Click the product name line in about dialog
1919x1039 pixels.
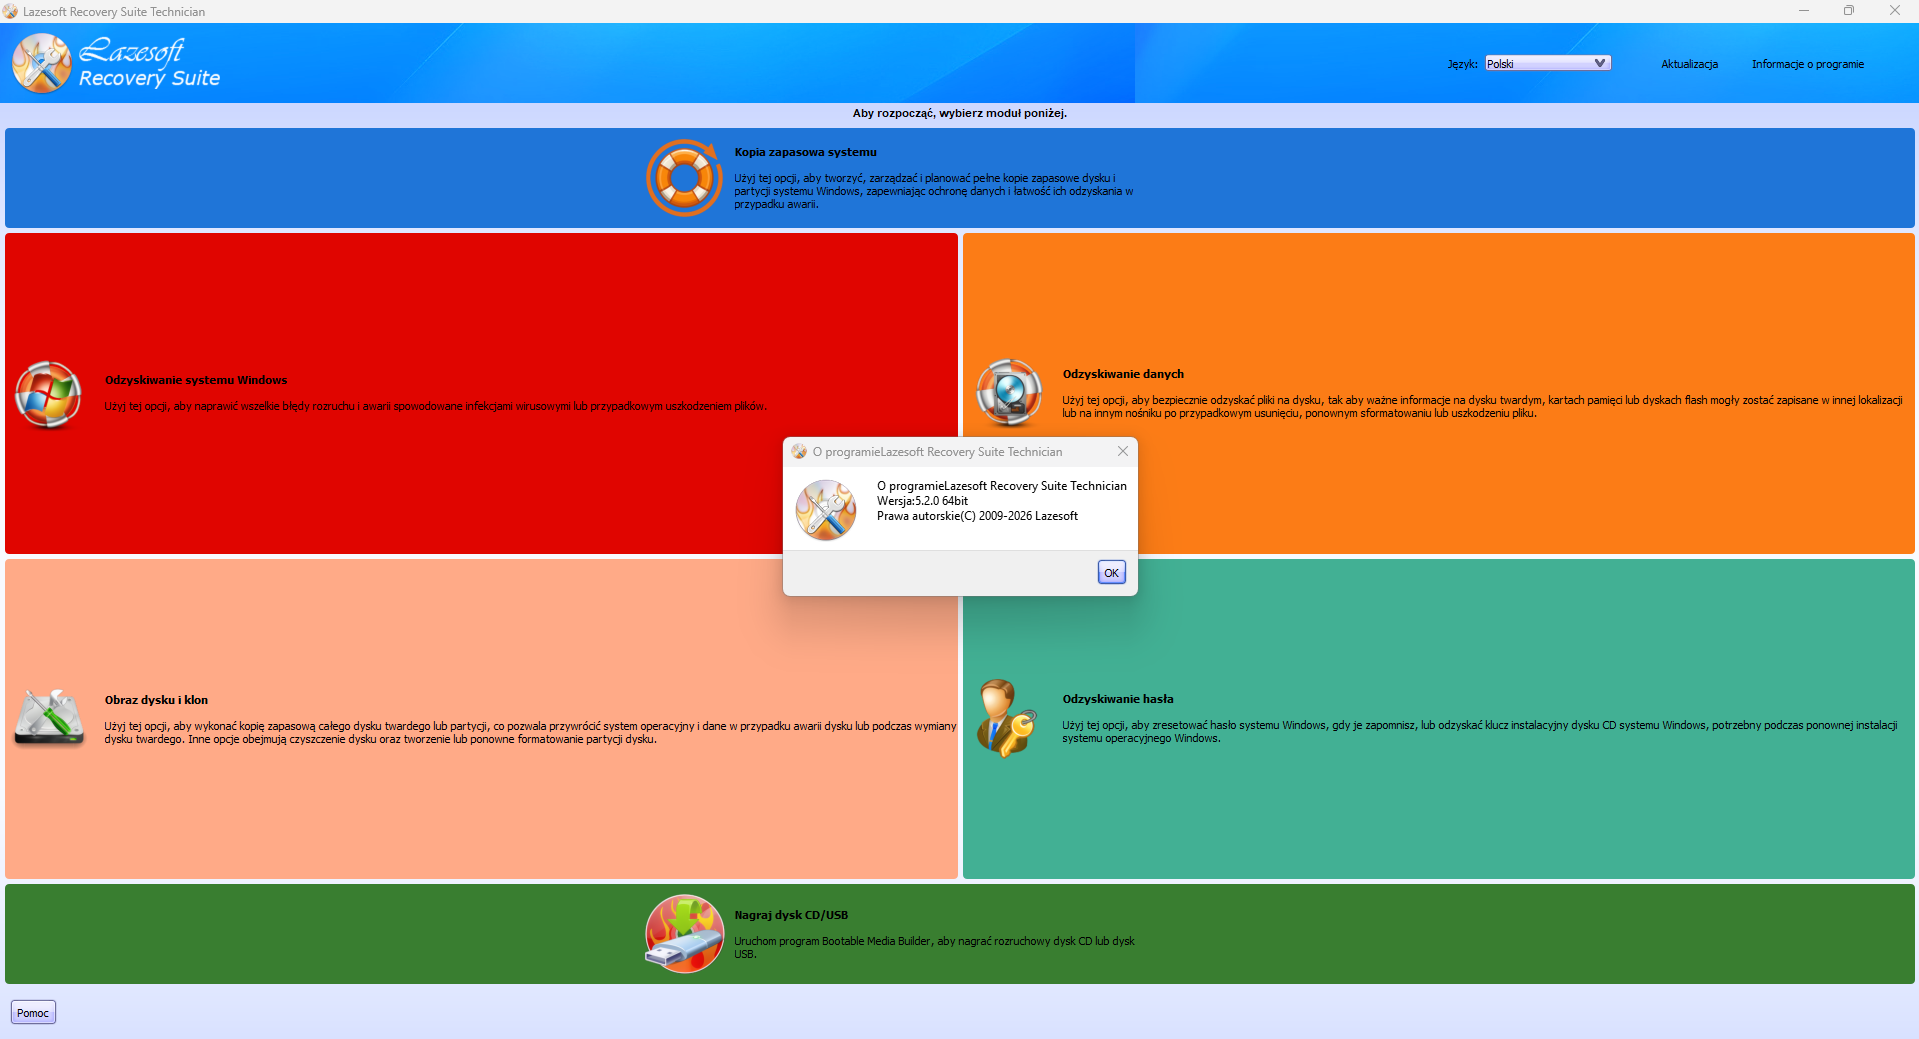(x=1002, y=486)
